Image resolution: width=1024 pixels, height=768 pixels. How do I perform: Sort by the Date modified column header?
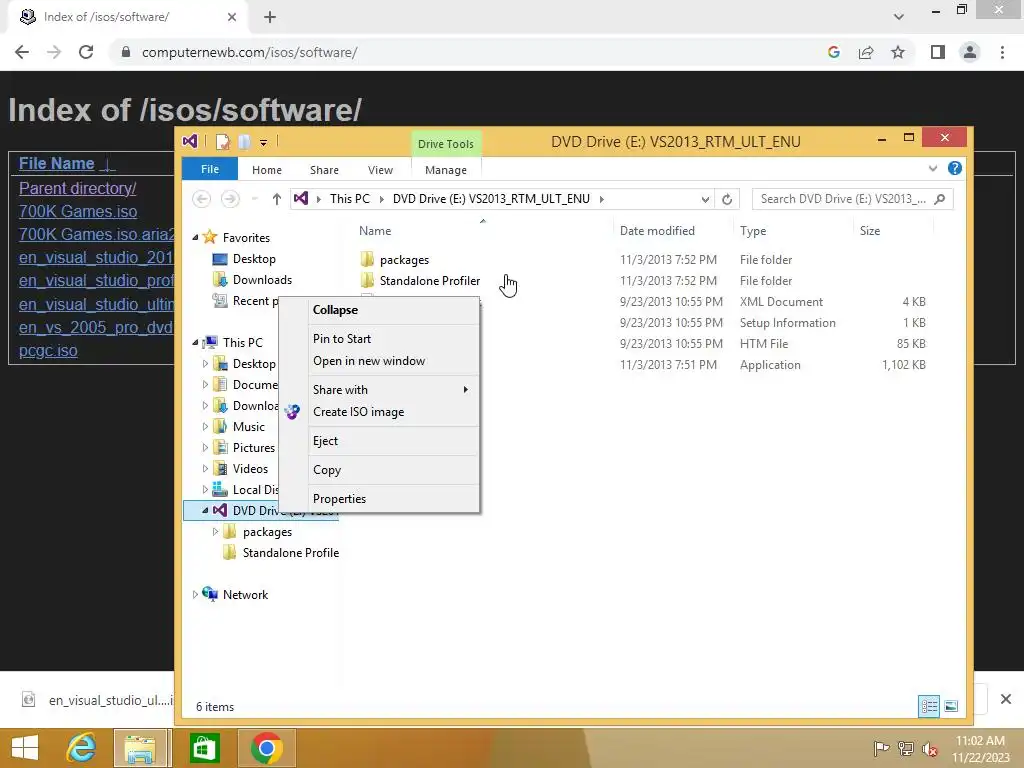pyautogui.click(x=657, y=231)
